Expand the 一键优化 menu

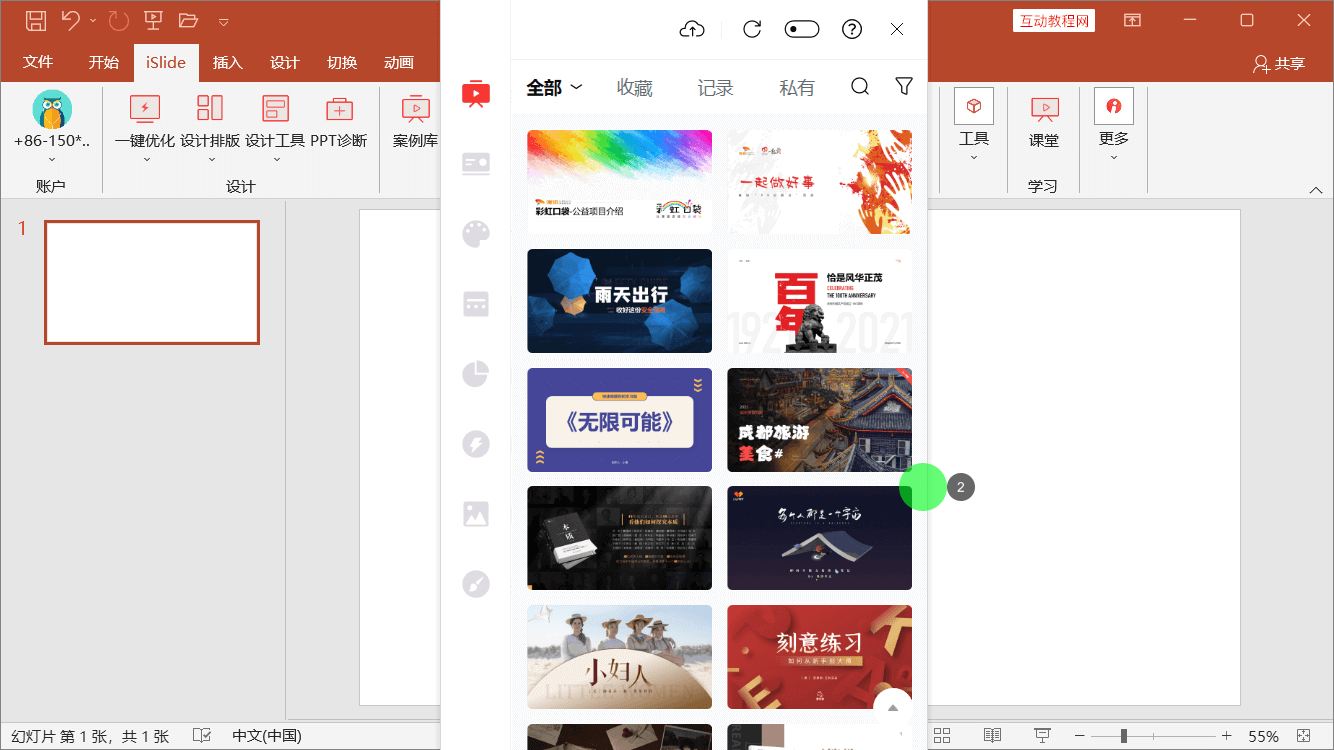tap(145, 128)
